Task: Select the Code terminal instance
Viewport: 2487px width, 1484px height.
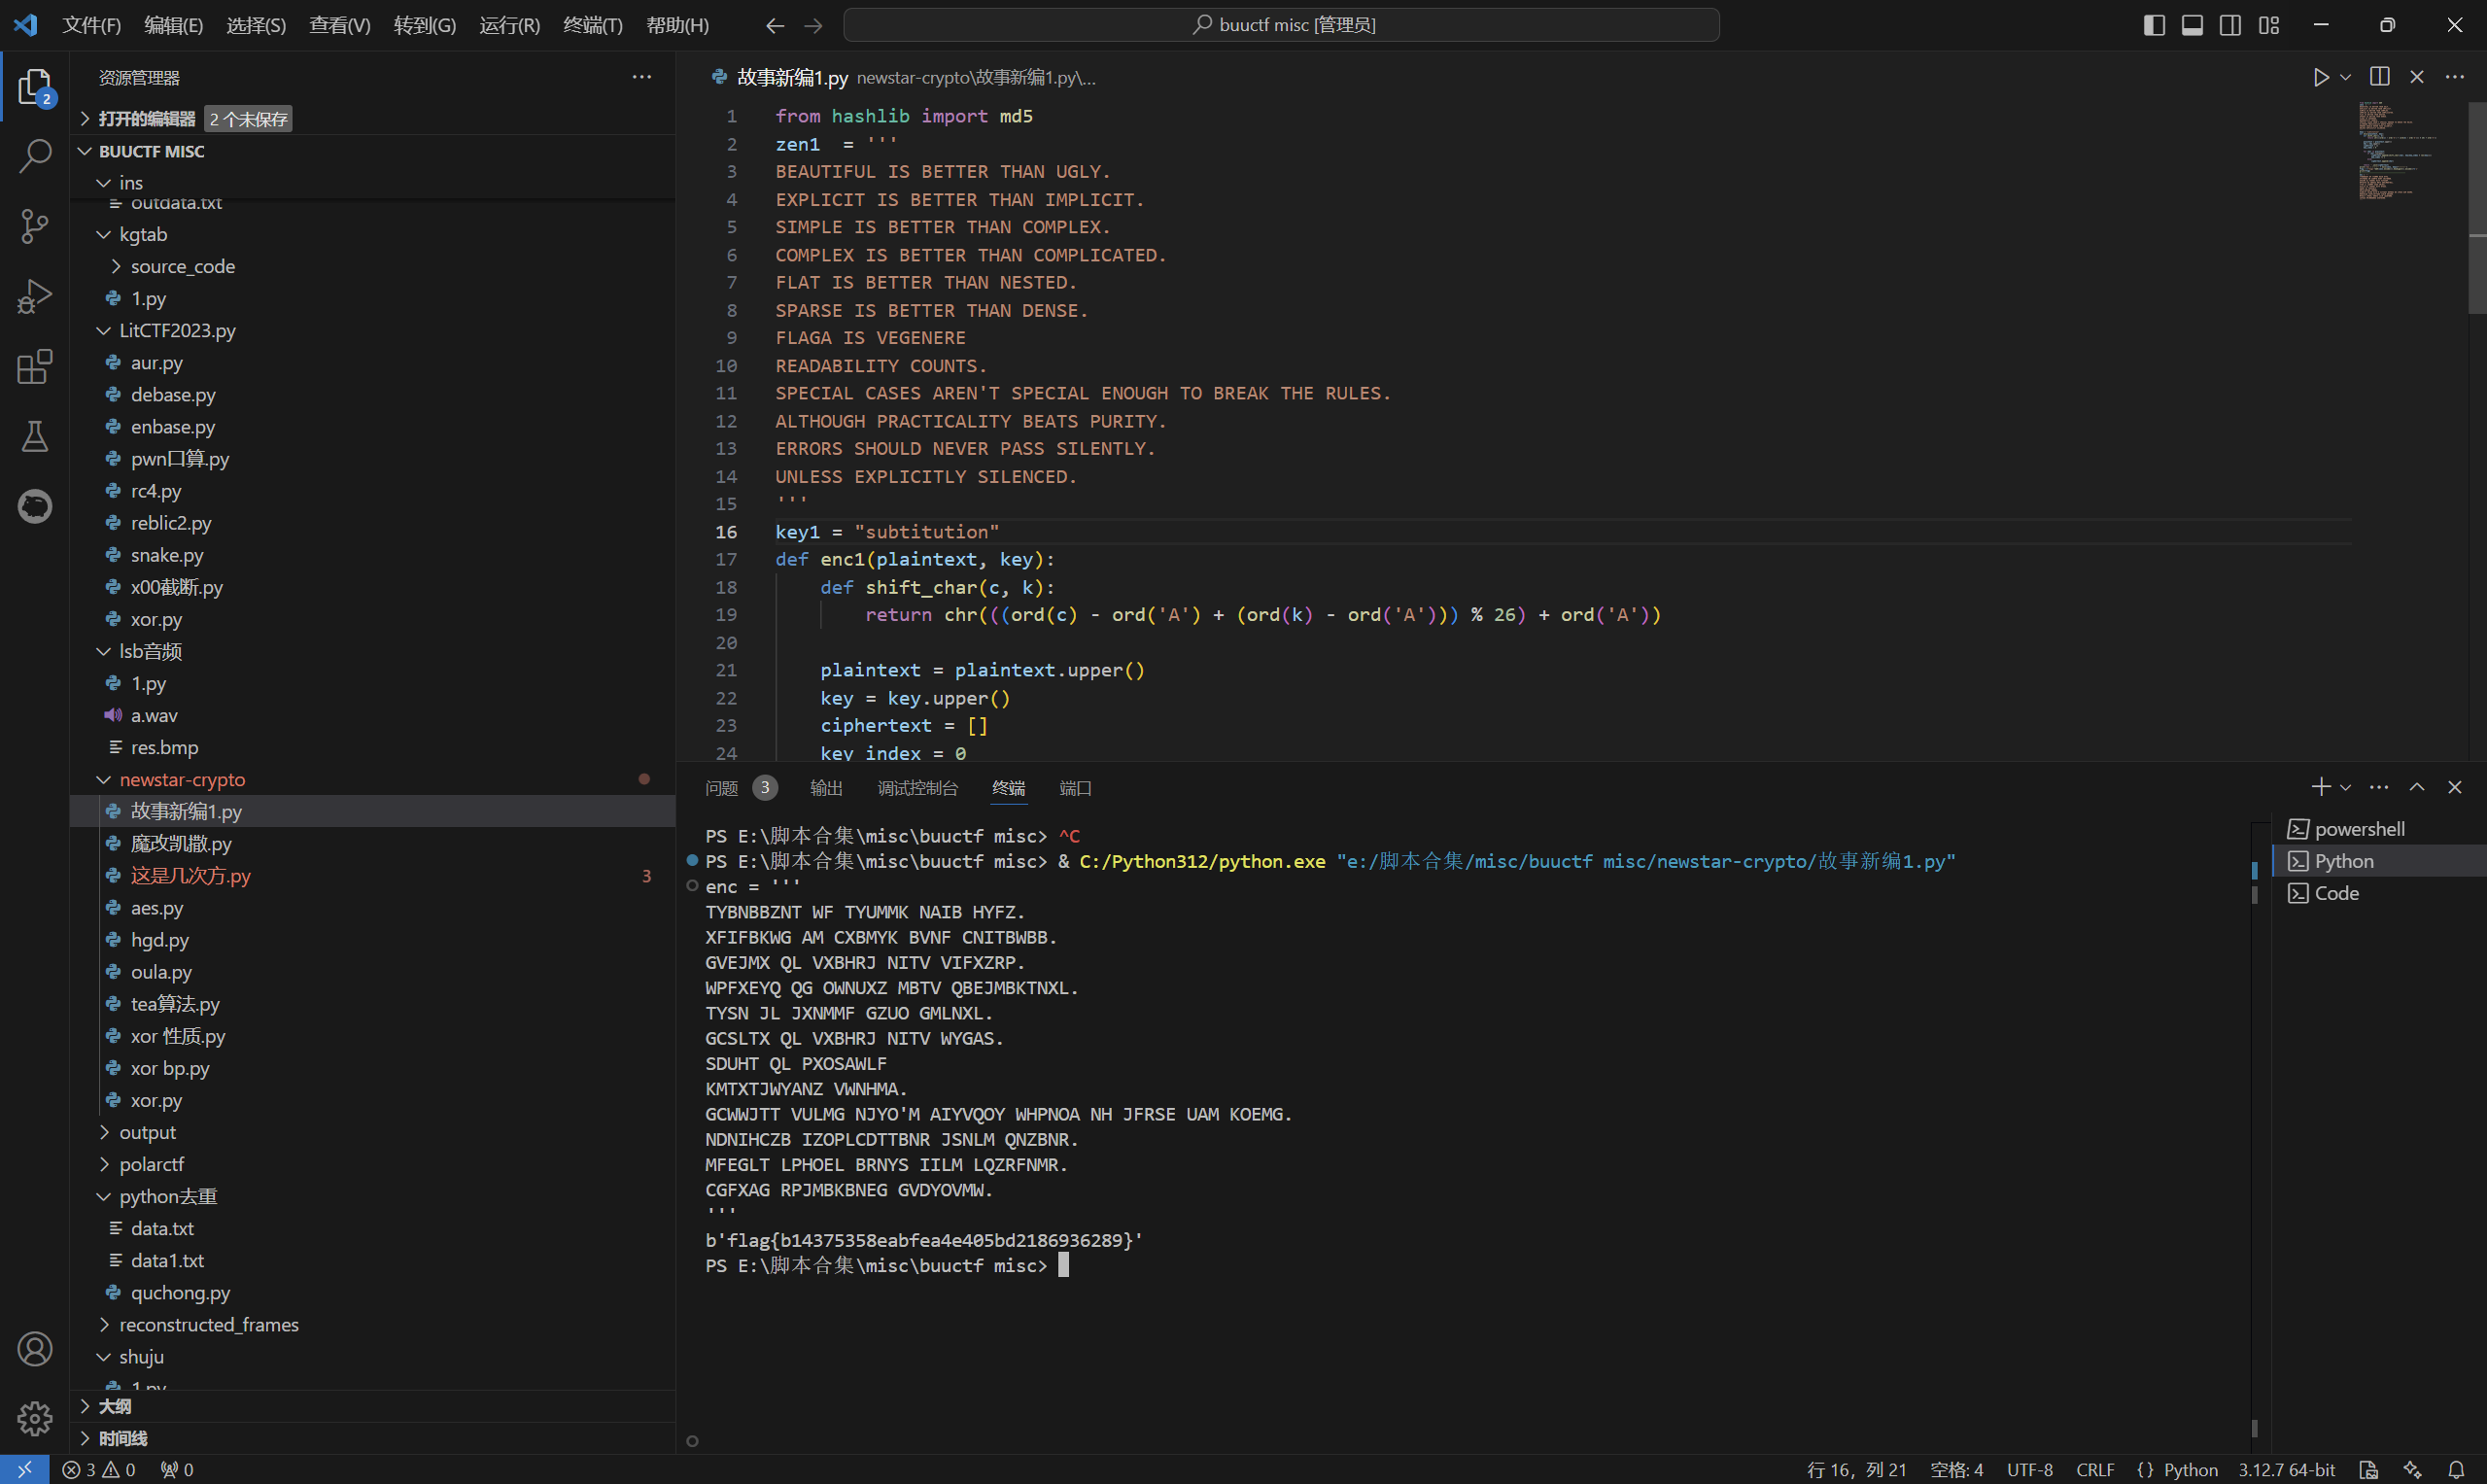Action: [x=2380, y=893]
